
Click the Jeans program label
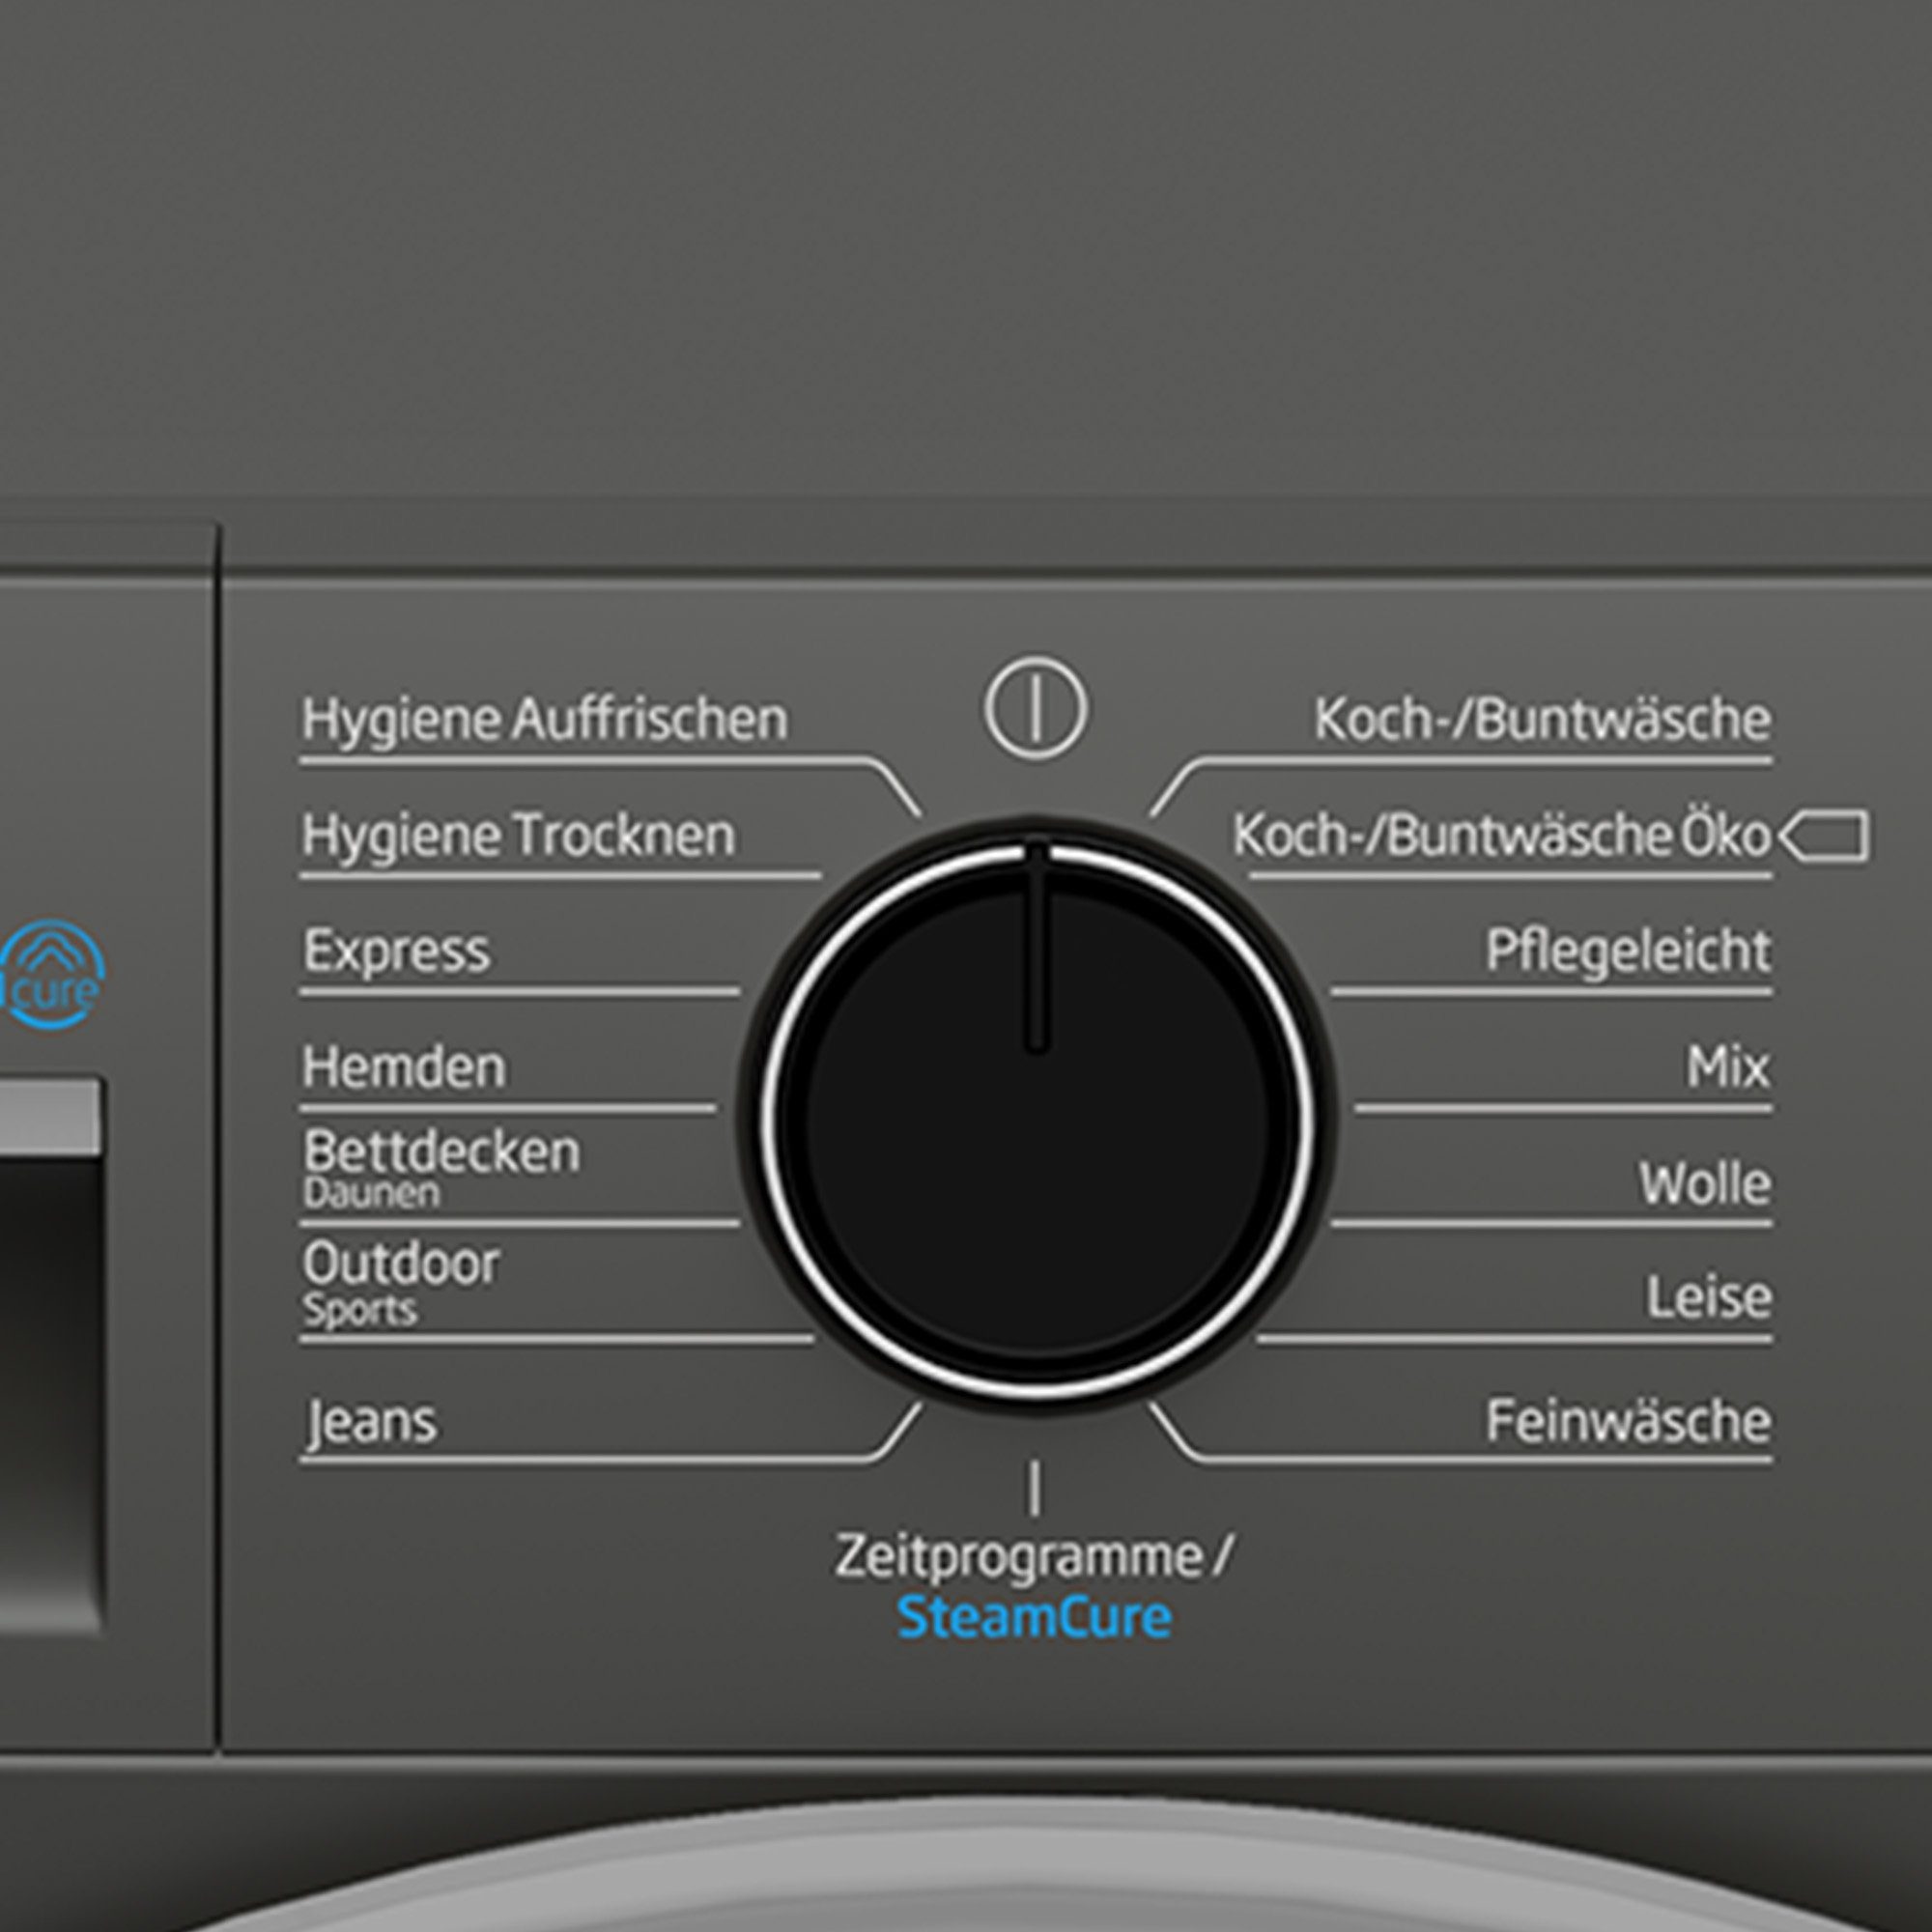[x=371, y=1422]
